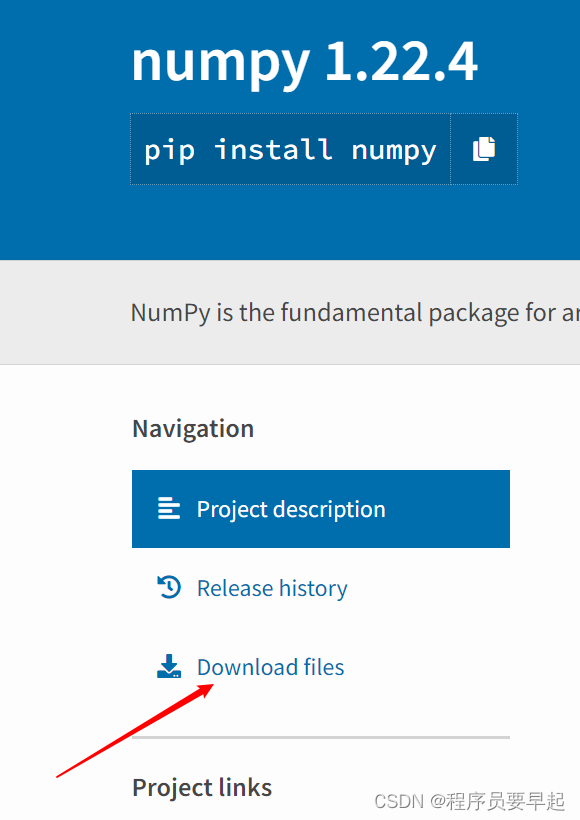The image size is (580, 820).
Task: Open the Project description tab
Action: (321, 509)
